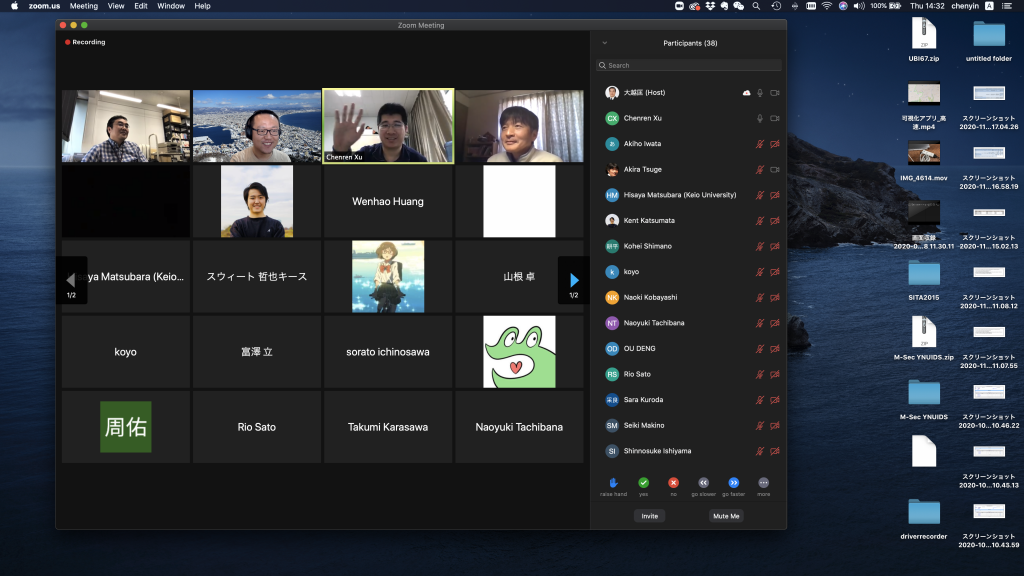1024x576 pixels.
Task: Click the Invite button
Action: [x=650, y=516]
